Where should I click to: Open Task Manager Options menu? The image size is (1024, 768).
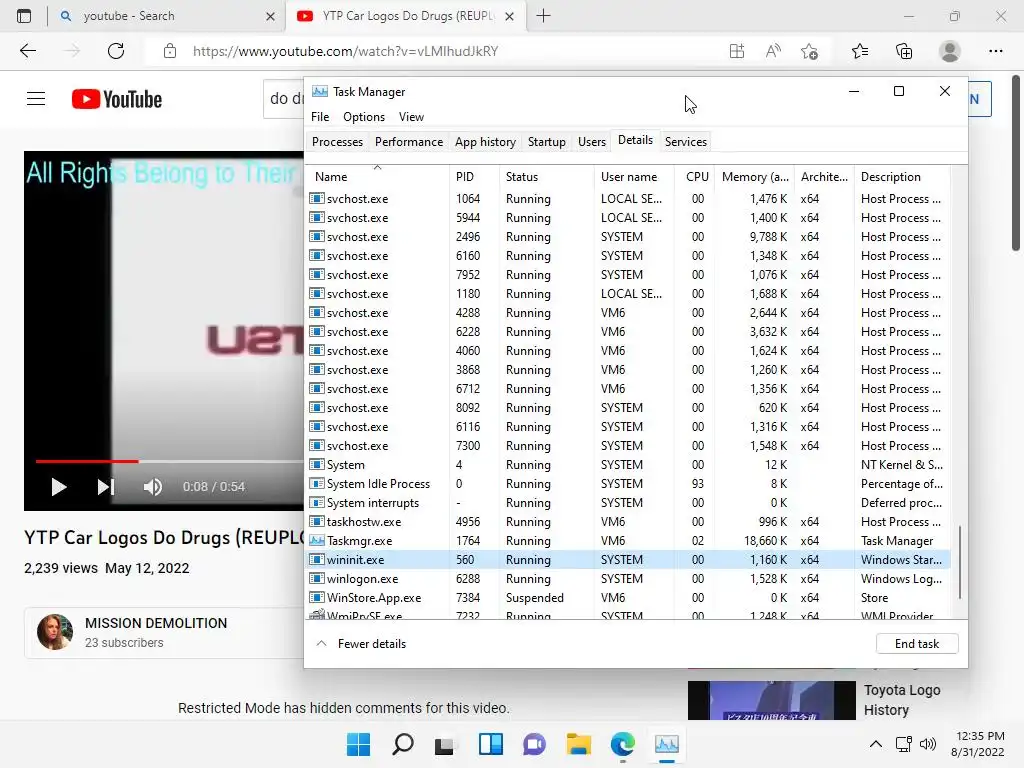[364, 117]
